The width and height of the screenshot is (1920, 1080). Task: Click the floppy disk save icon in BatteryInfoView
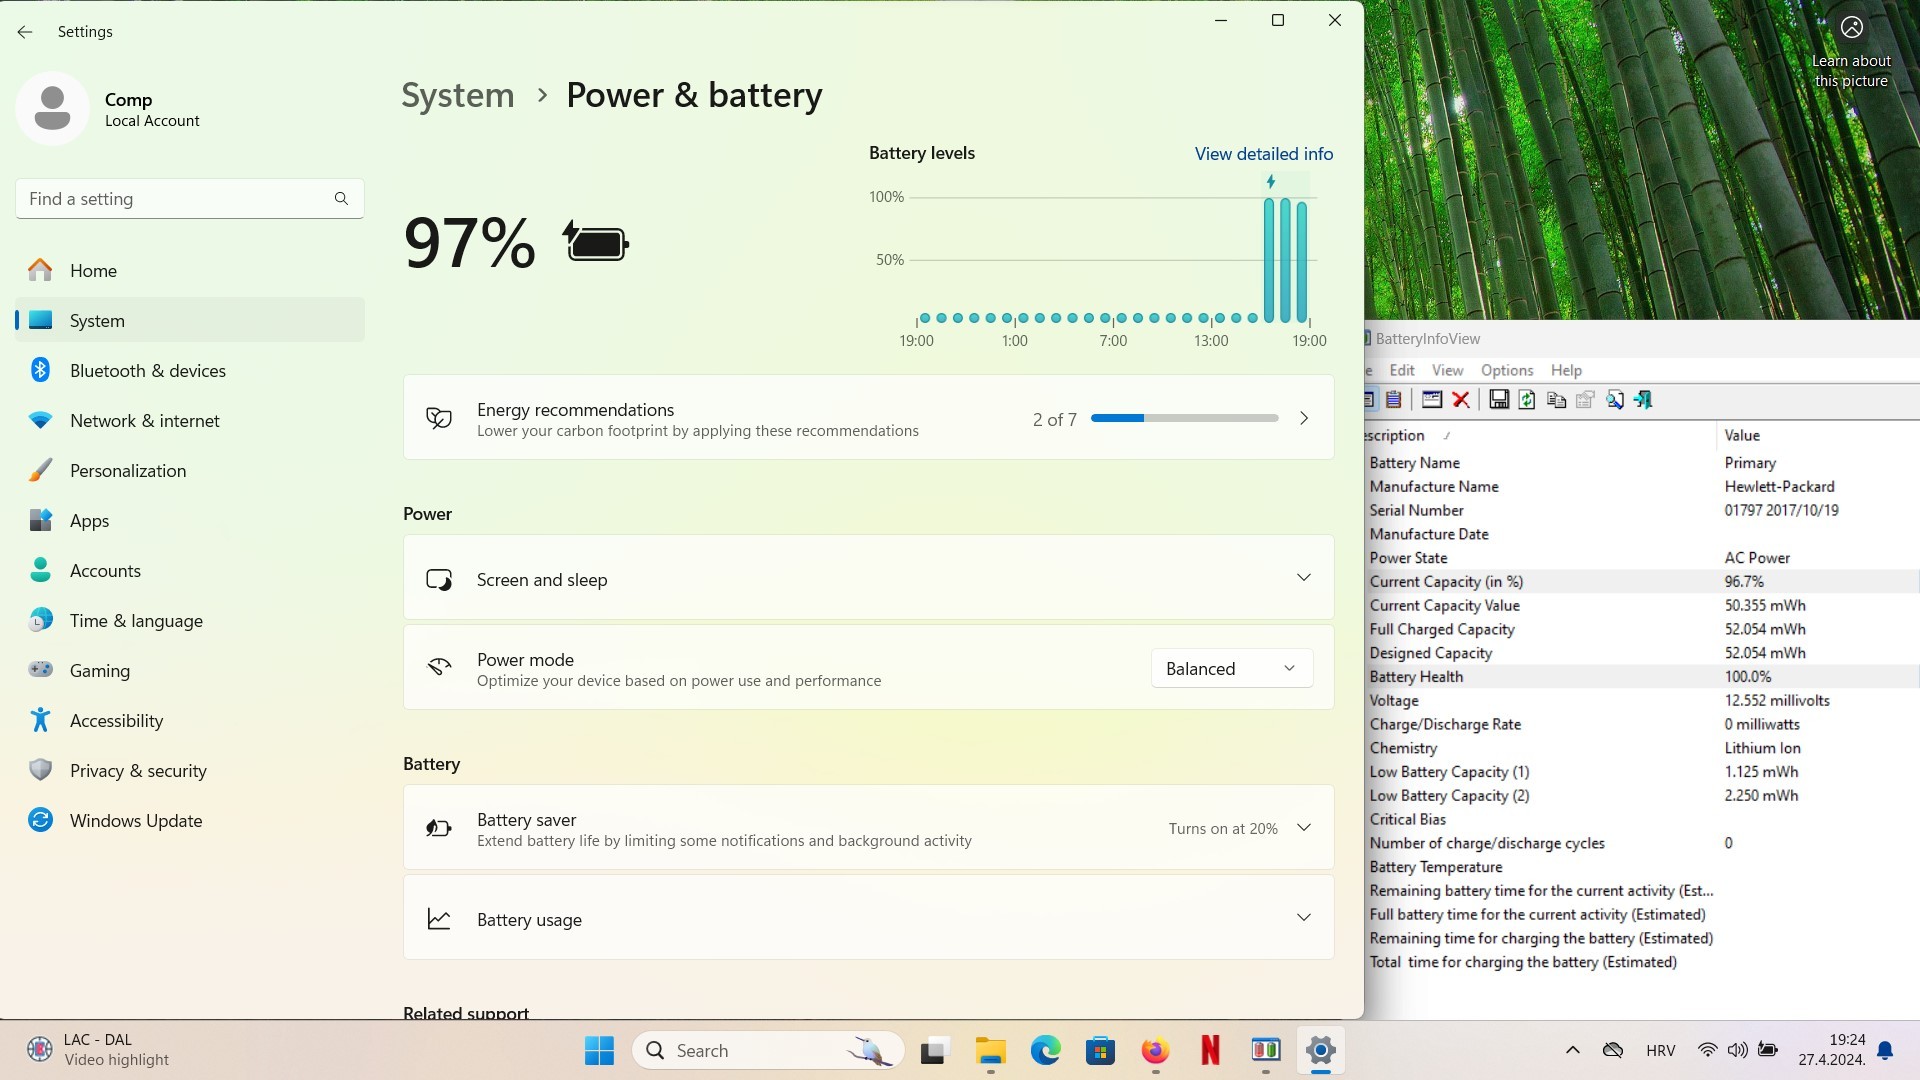point(1498,400)
